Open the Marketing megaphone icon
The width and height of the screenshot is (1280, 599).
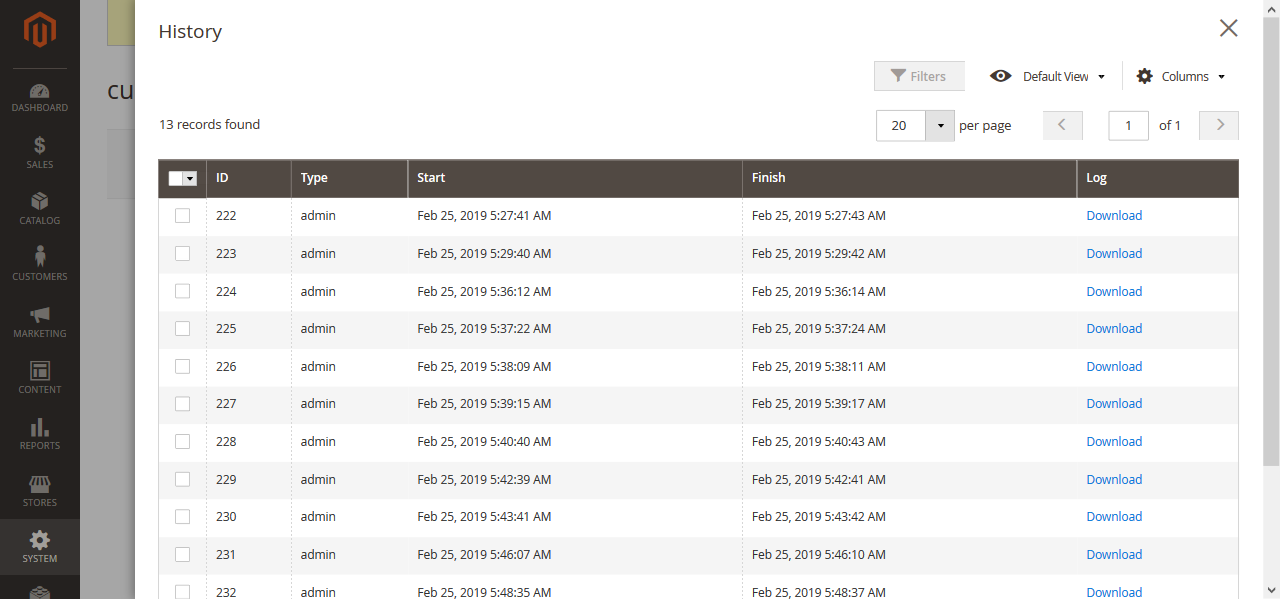[x=40, y=315]
